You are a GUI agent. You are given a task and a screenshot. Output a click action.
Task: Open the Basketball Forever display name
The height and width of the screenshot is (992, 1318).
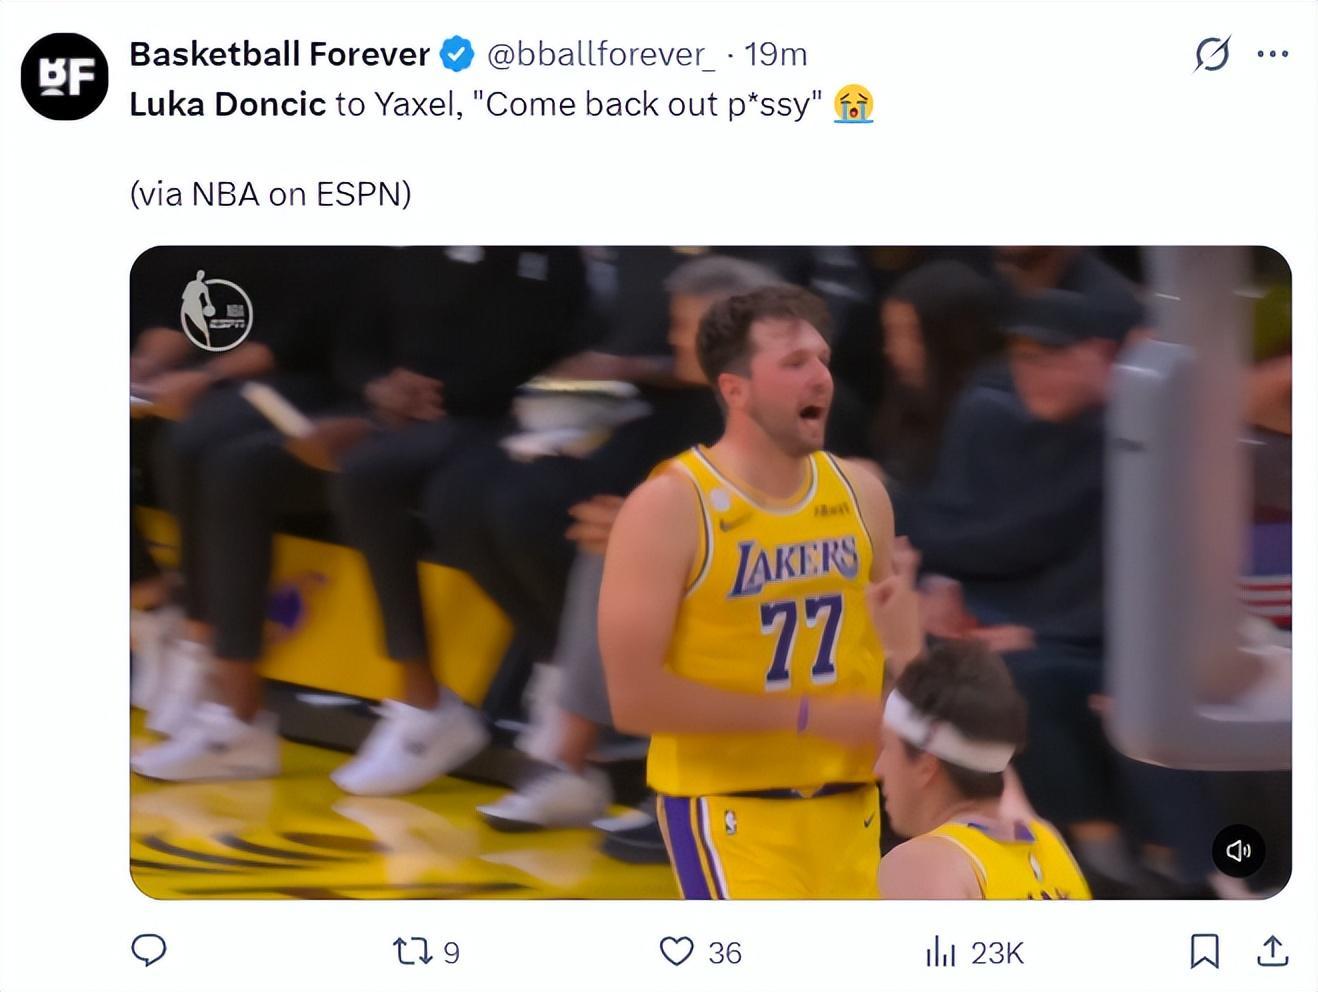click(279, 54)
